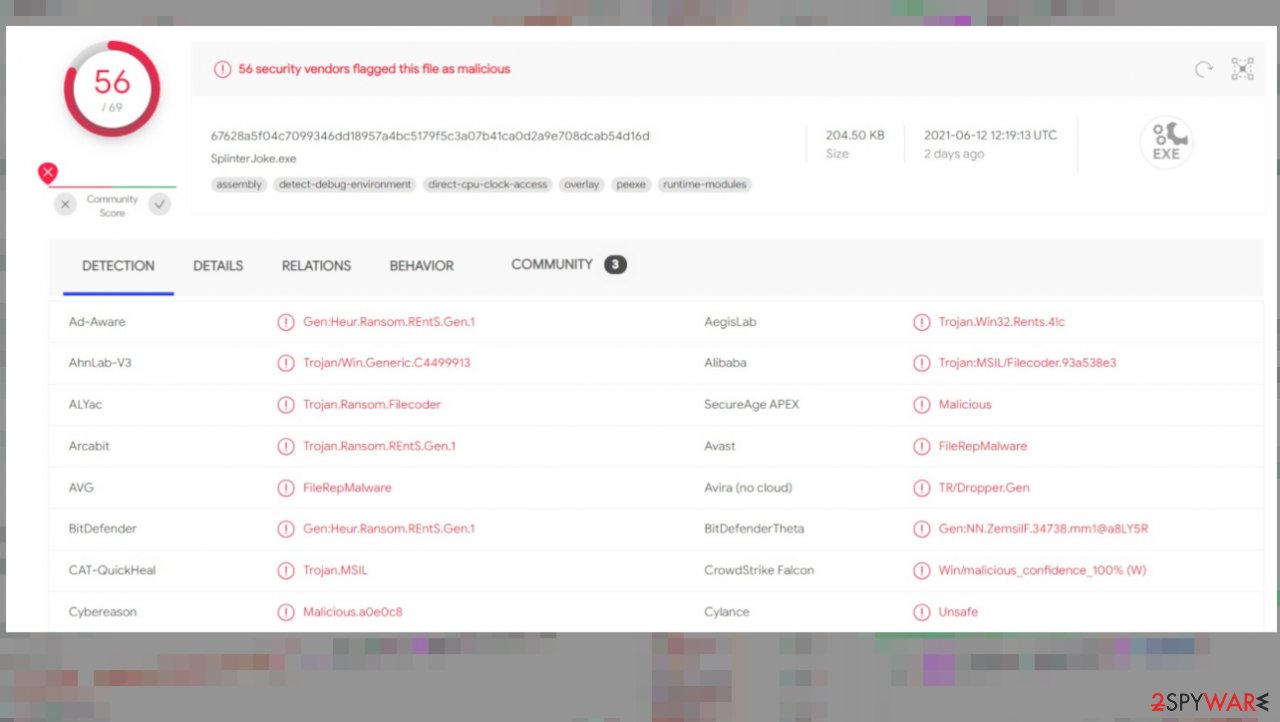The image size is (1280, 722).
Task: Click alert icon next to Cylance result
Action: coord(921,612)
